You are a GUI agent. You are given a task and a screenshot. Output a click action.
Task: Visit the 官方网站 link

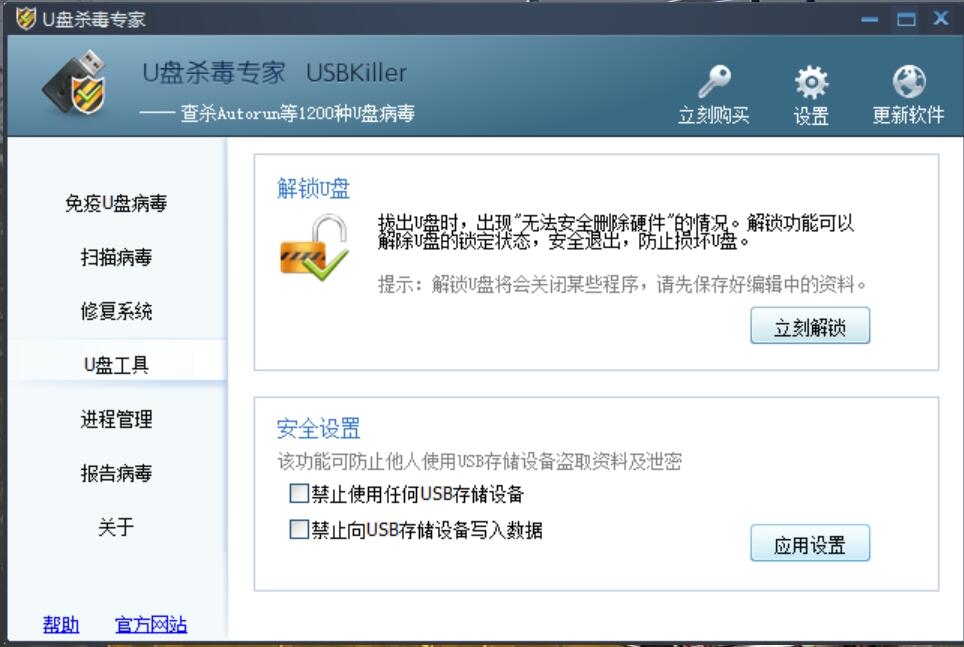click(151, 625)
